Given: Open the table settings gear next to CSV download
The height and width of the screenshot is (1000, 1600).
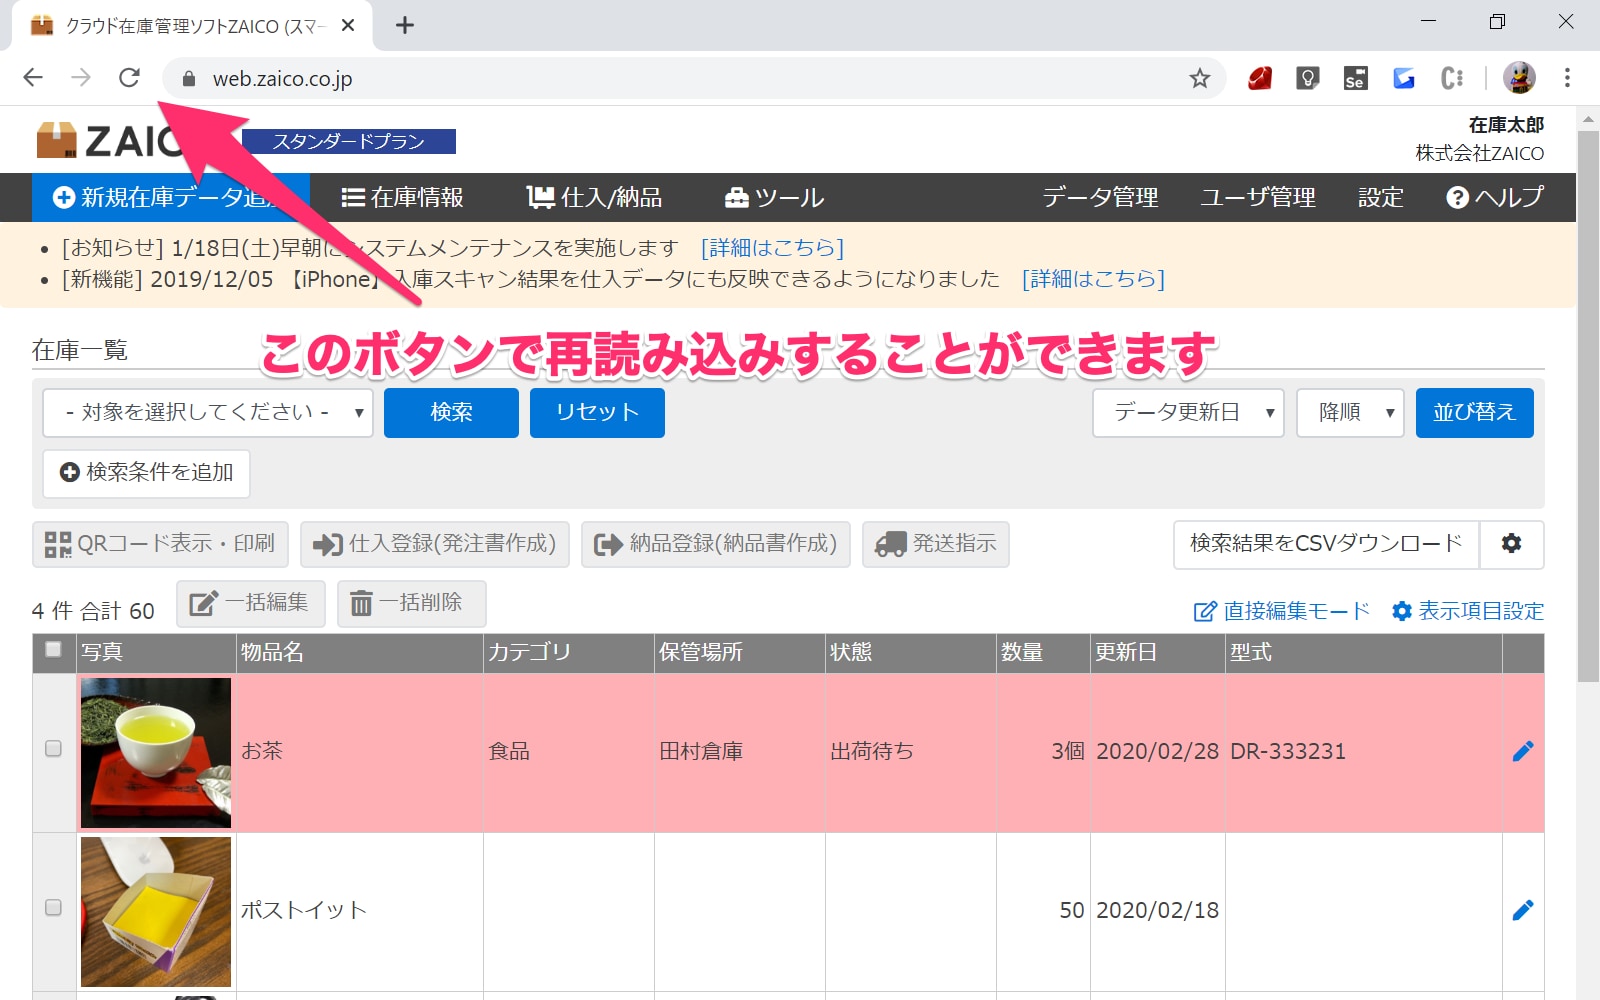Looking at the screenshot, I should pos(1511,543).
